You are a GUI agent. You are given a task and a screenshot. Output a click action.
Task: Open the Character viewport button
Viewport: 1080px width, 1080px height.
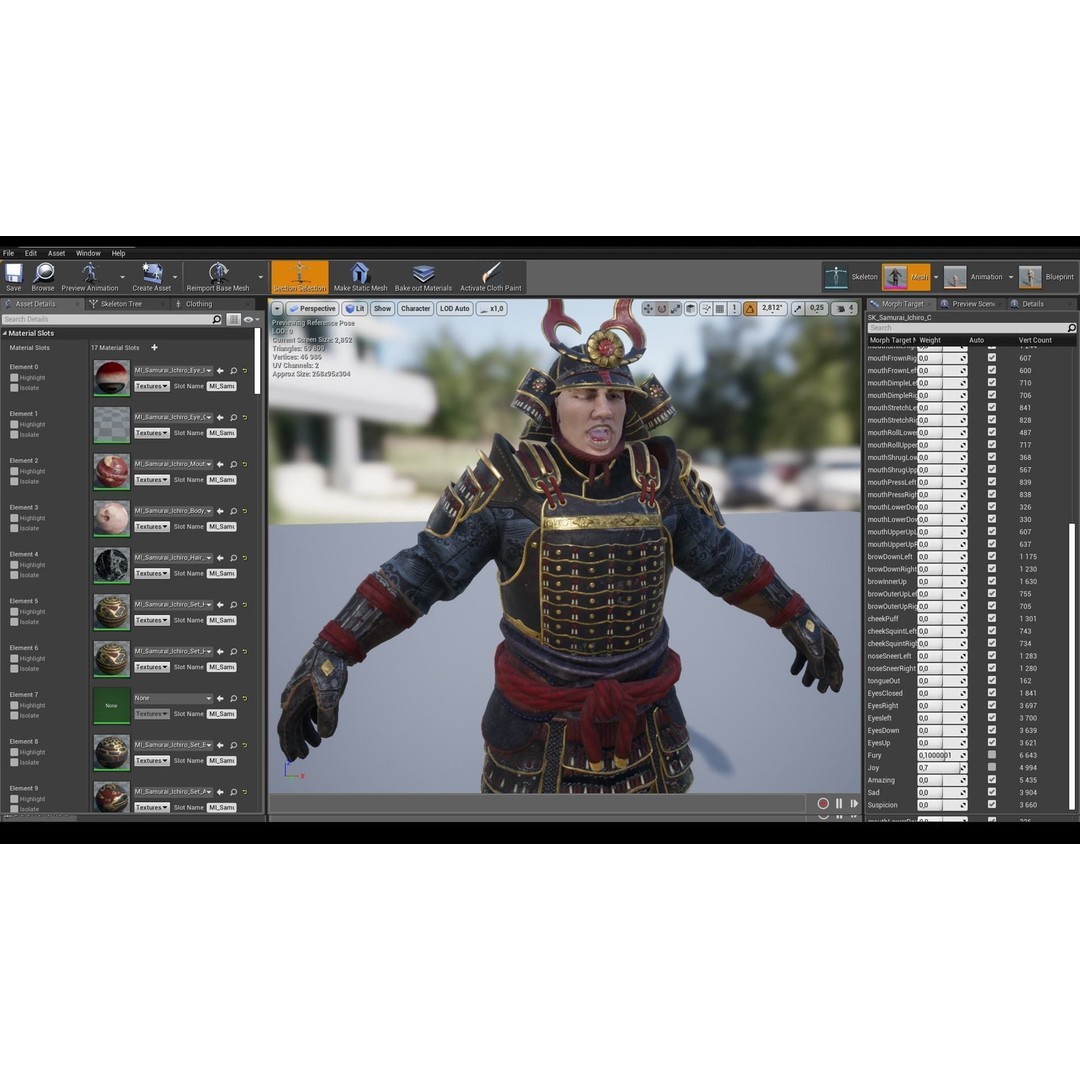pos(415,309)
